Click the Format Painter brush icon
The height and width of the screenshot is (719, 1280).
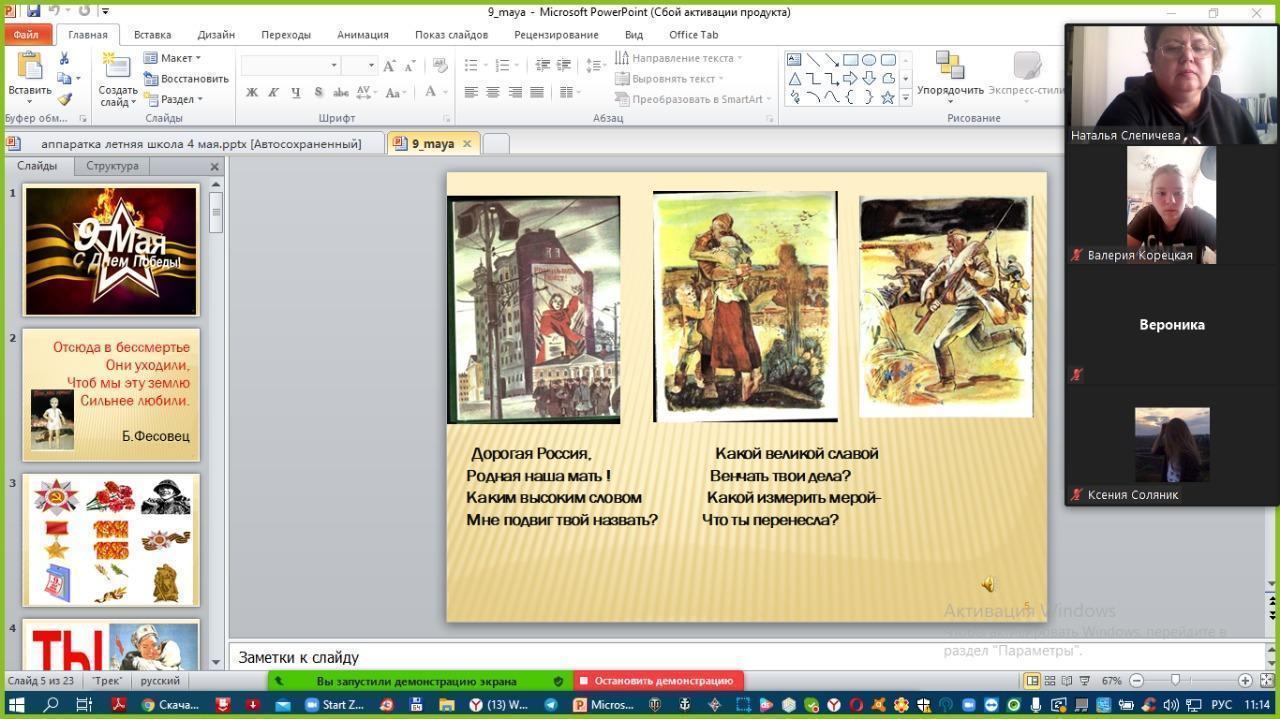point(64,99)
